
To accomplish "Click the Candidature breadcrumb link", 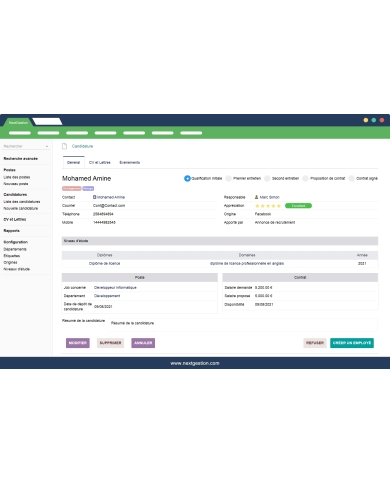I will 82,146.
